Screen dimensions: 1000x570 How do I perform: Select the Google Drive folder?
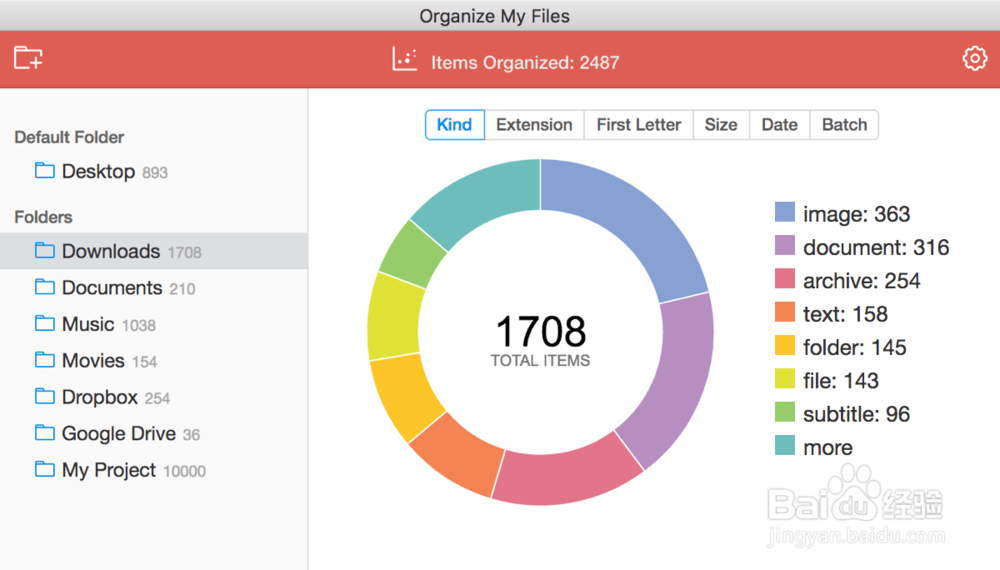(154, 434)
